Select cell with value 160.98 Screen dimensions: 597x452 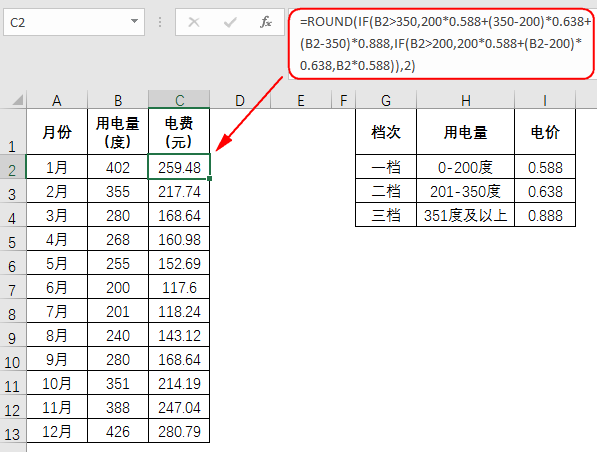(x=179, y=239)
